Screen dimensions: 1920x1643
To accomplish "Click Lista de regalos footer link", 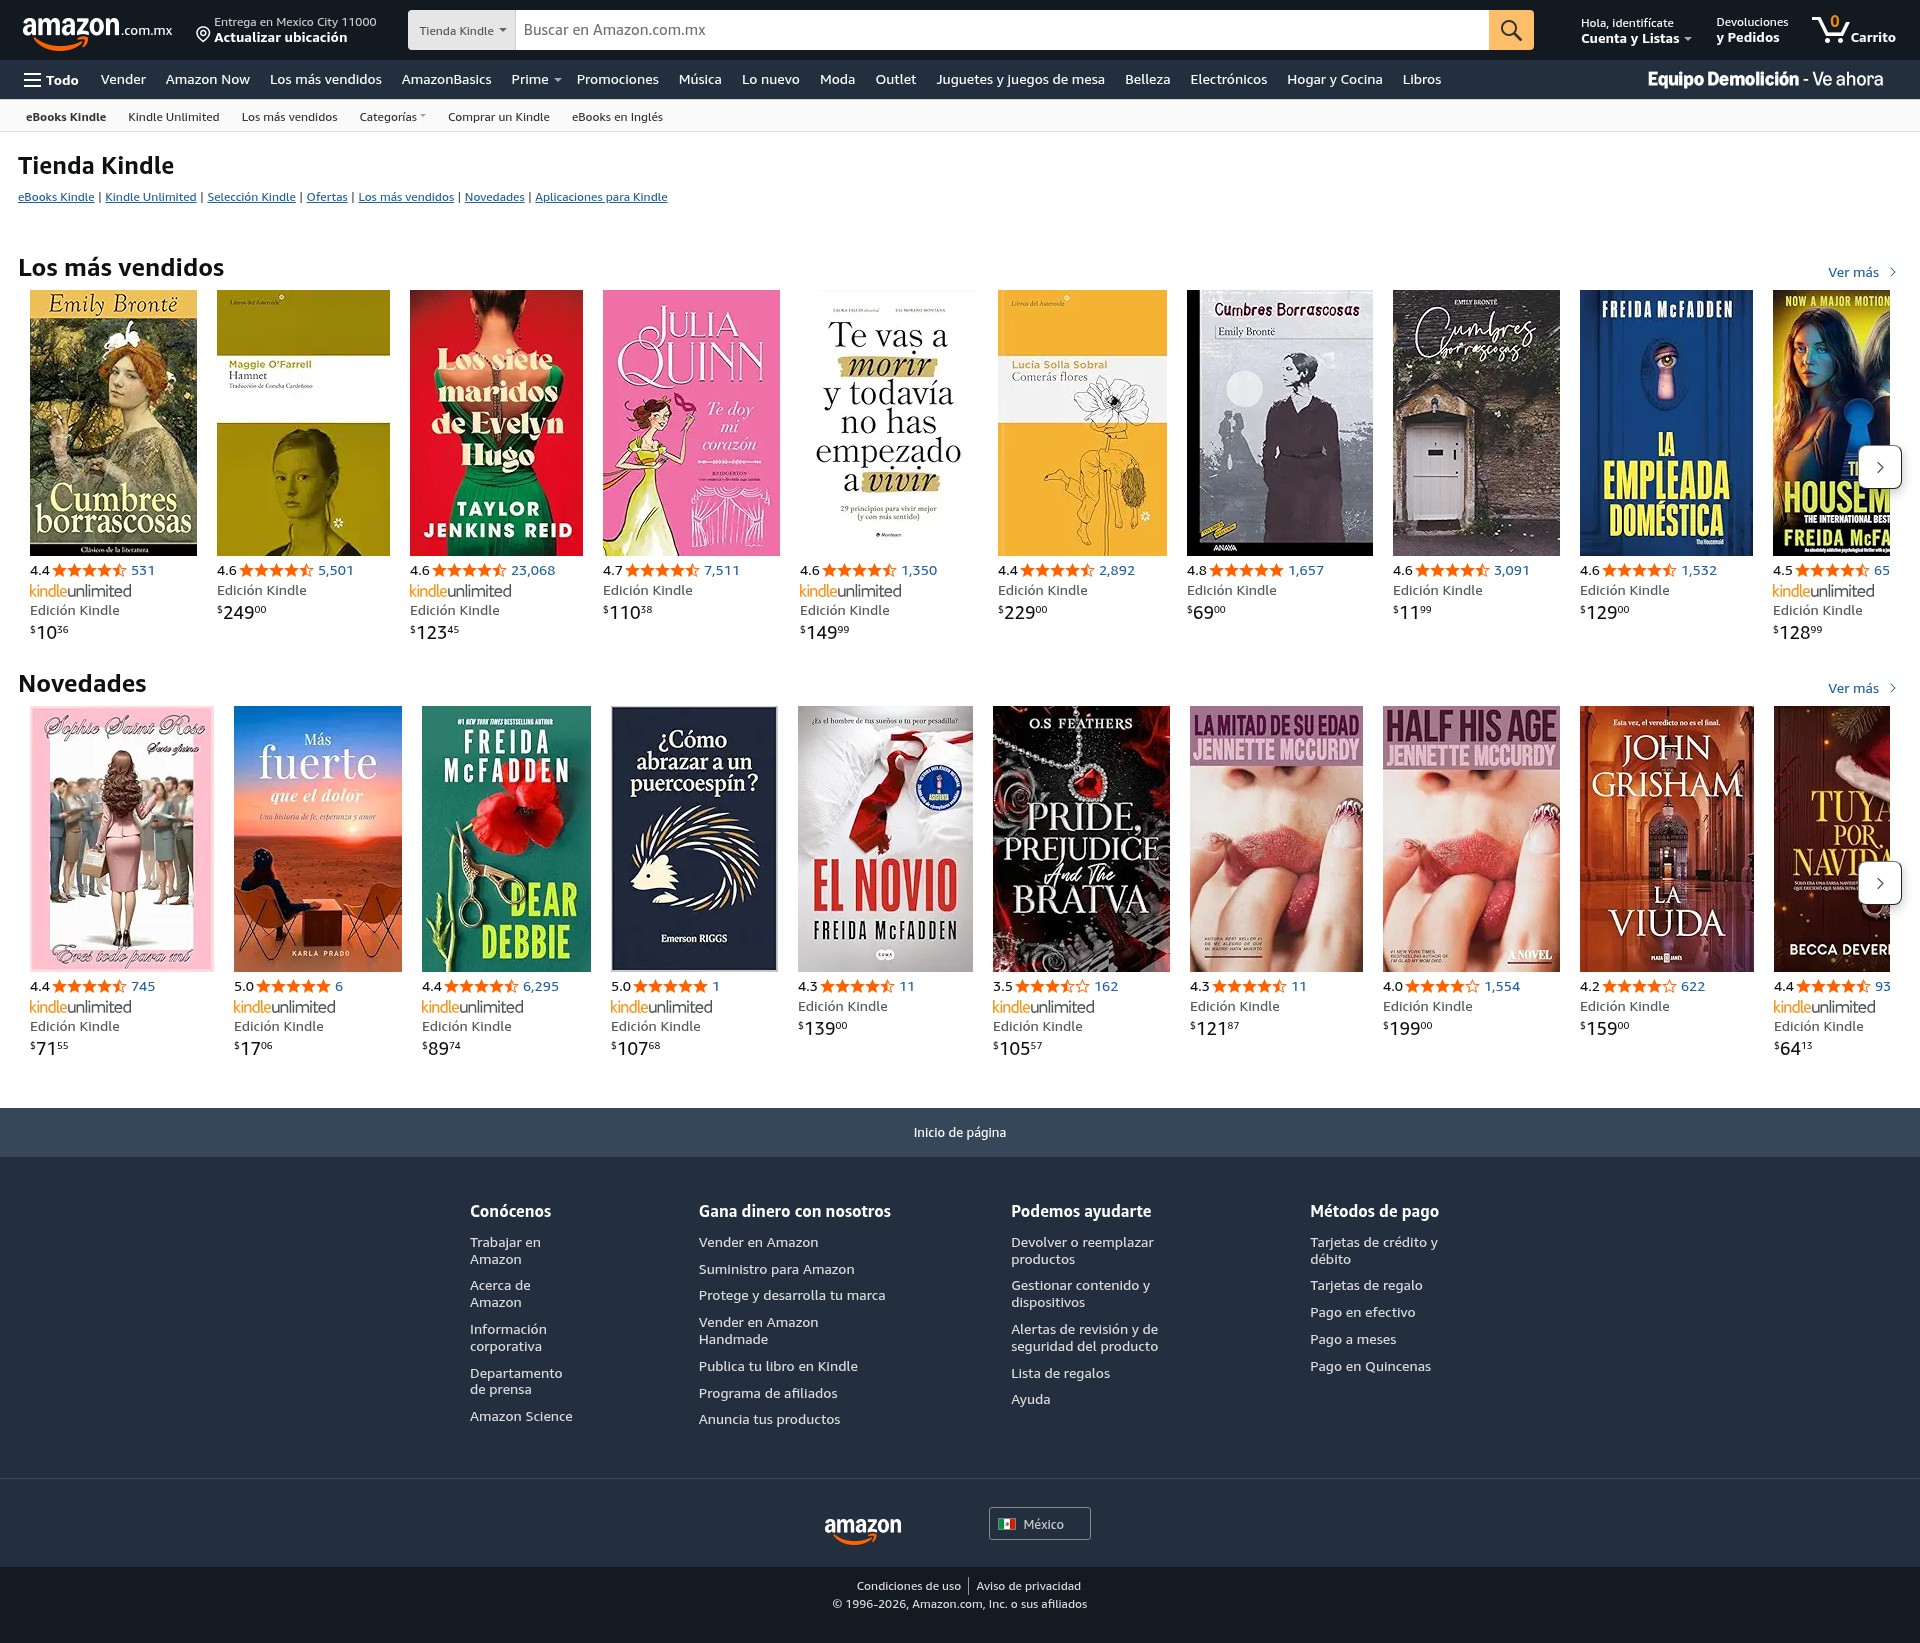I will click(x=1060, y=1373).
